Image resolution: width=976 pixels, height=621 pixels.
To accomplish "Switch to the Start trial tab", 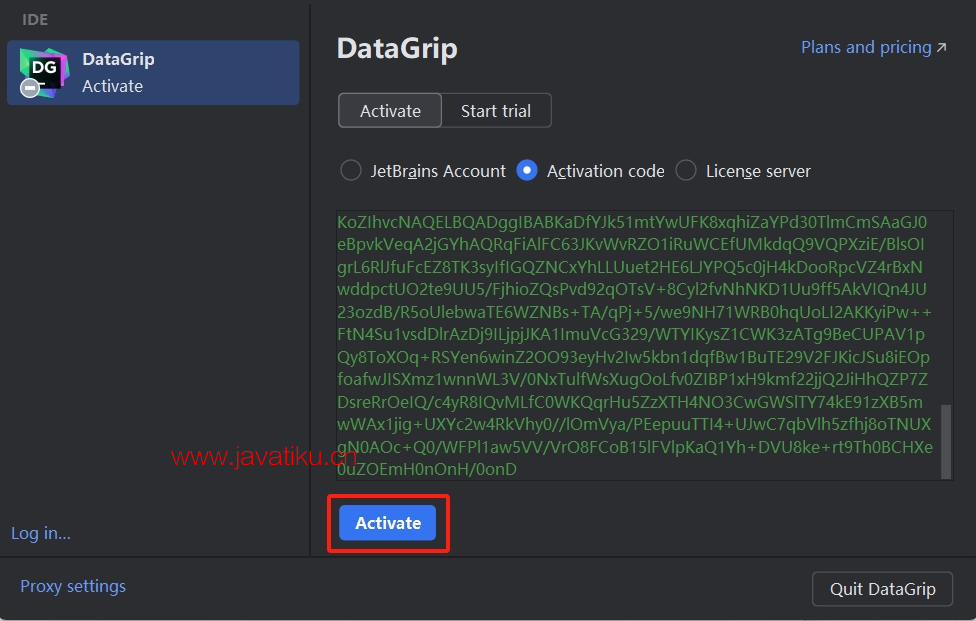I will (x=496, y=111).
